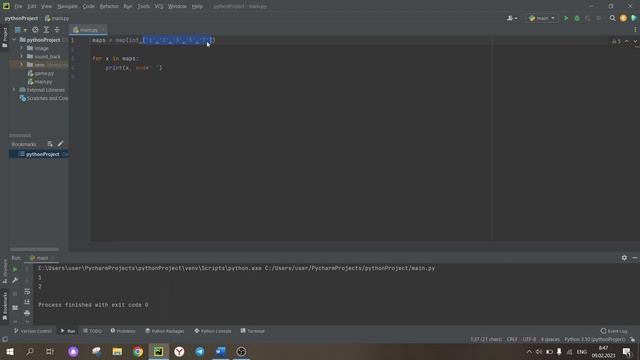Open Search Everywhere magnifier in top toolbar
Screen dimensions: 640x360
click(x=612, y=18)
